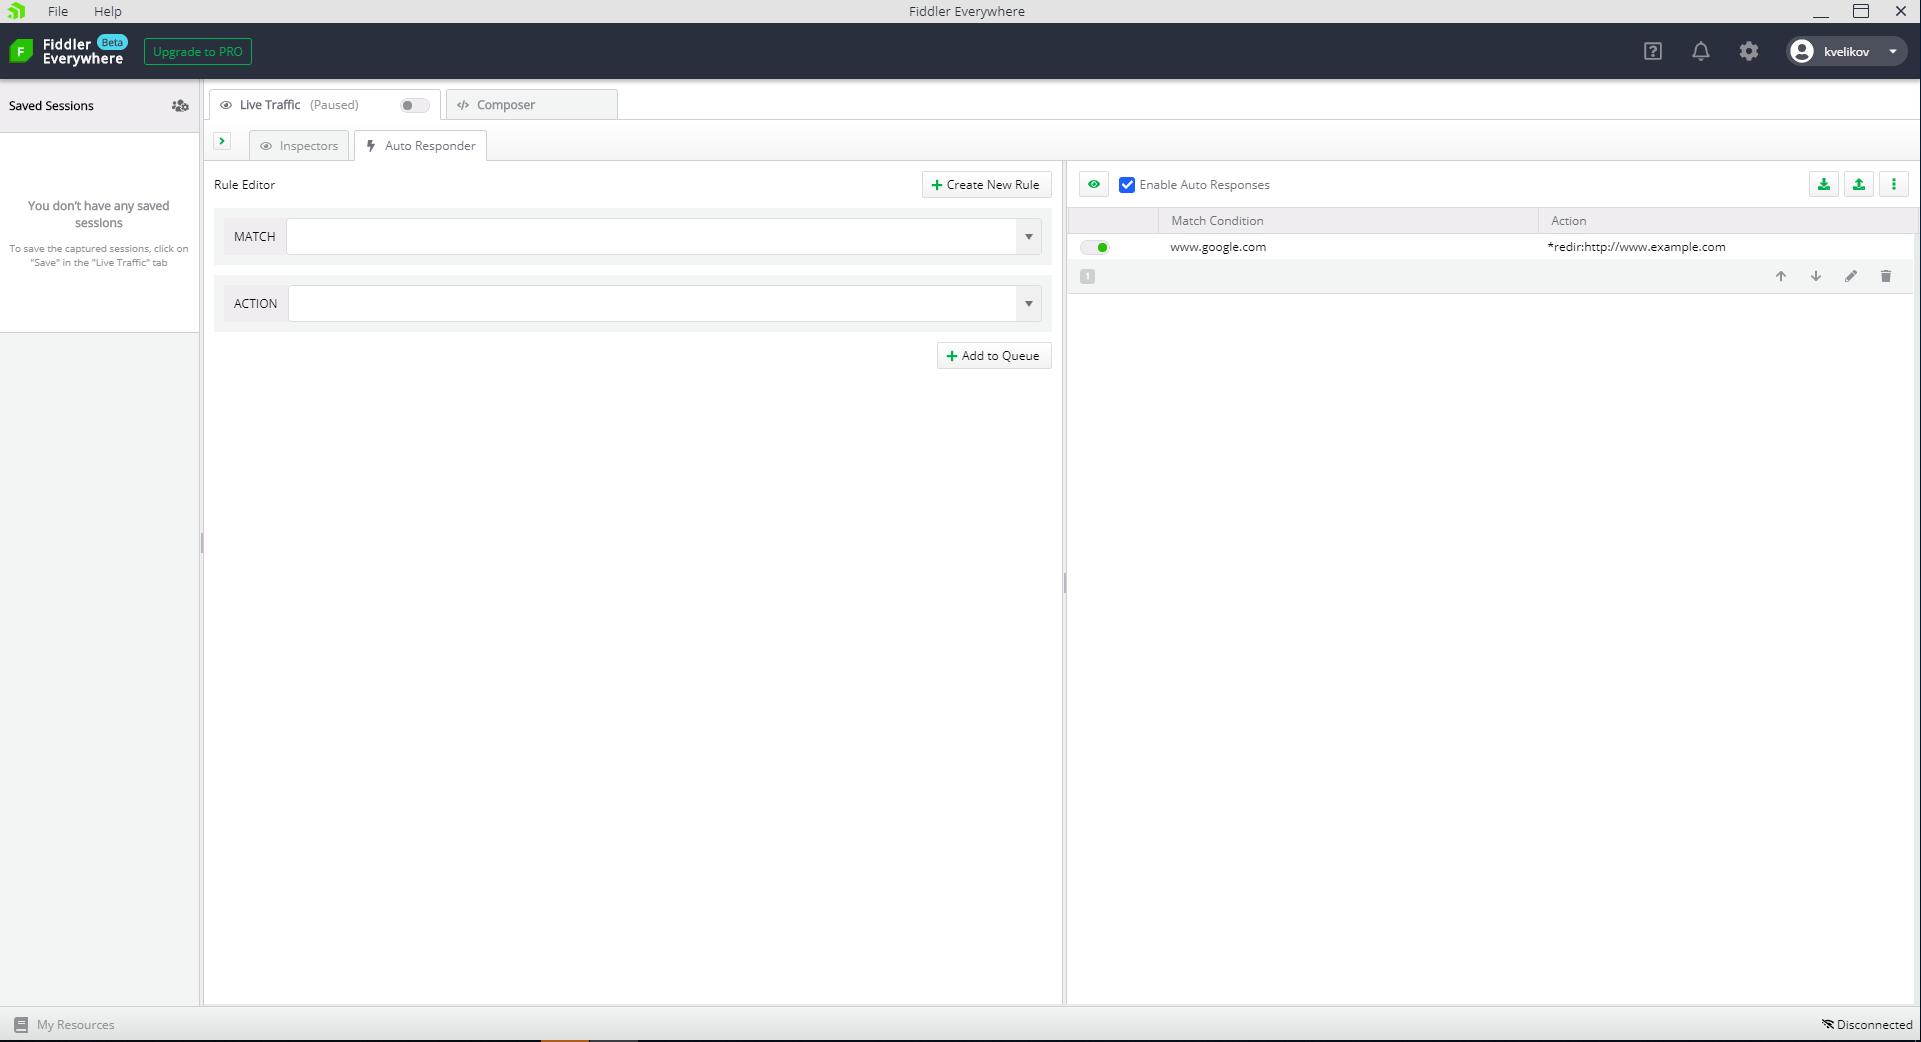Screen dimensions: 1921x1042
Task: Open the share Saved Sessions icon
Action: coord(180,105)
